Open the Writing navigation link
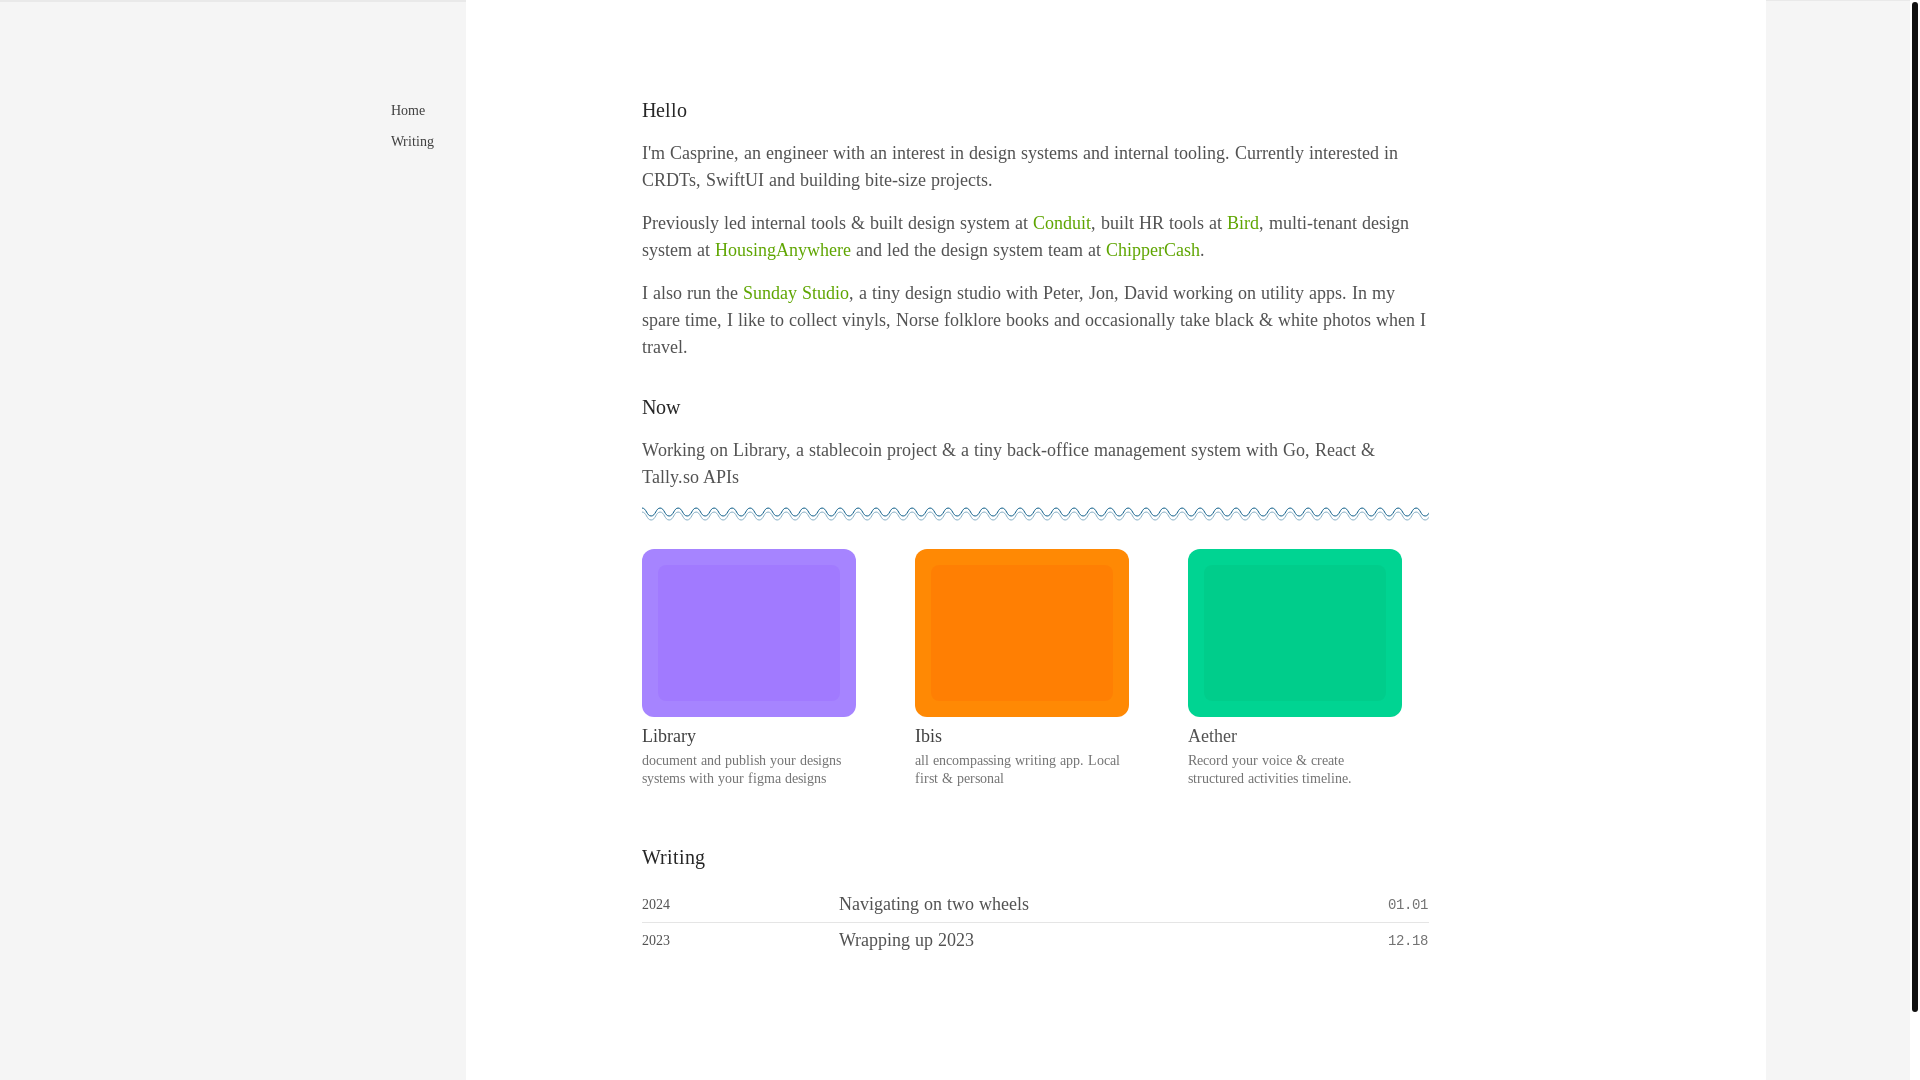This screenshot has height=1080, width=1920. pyautogui.click(x=412, y=142)
